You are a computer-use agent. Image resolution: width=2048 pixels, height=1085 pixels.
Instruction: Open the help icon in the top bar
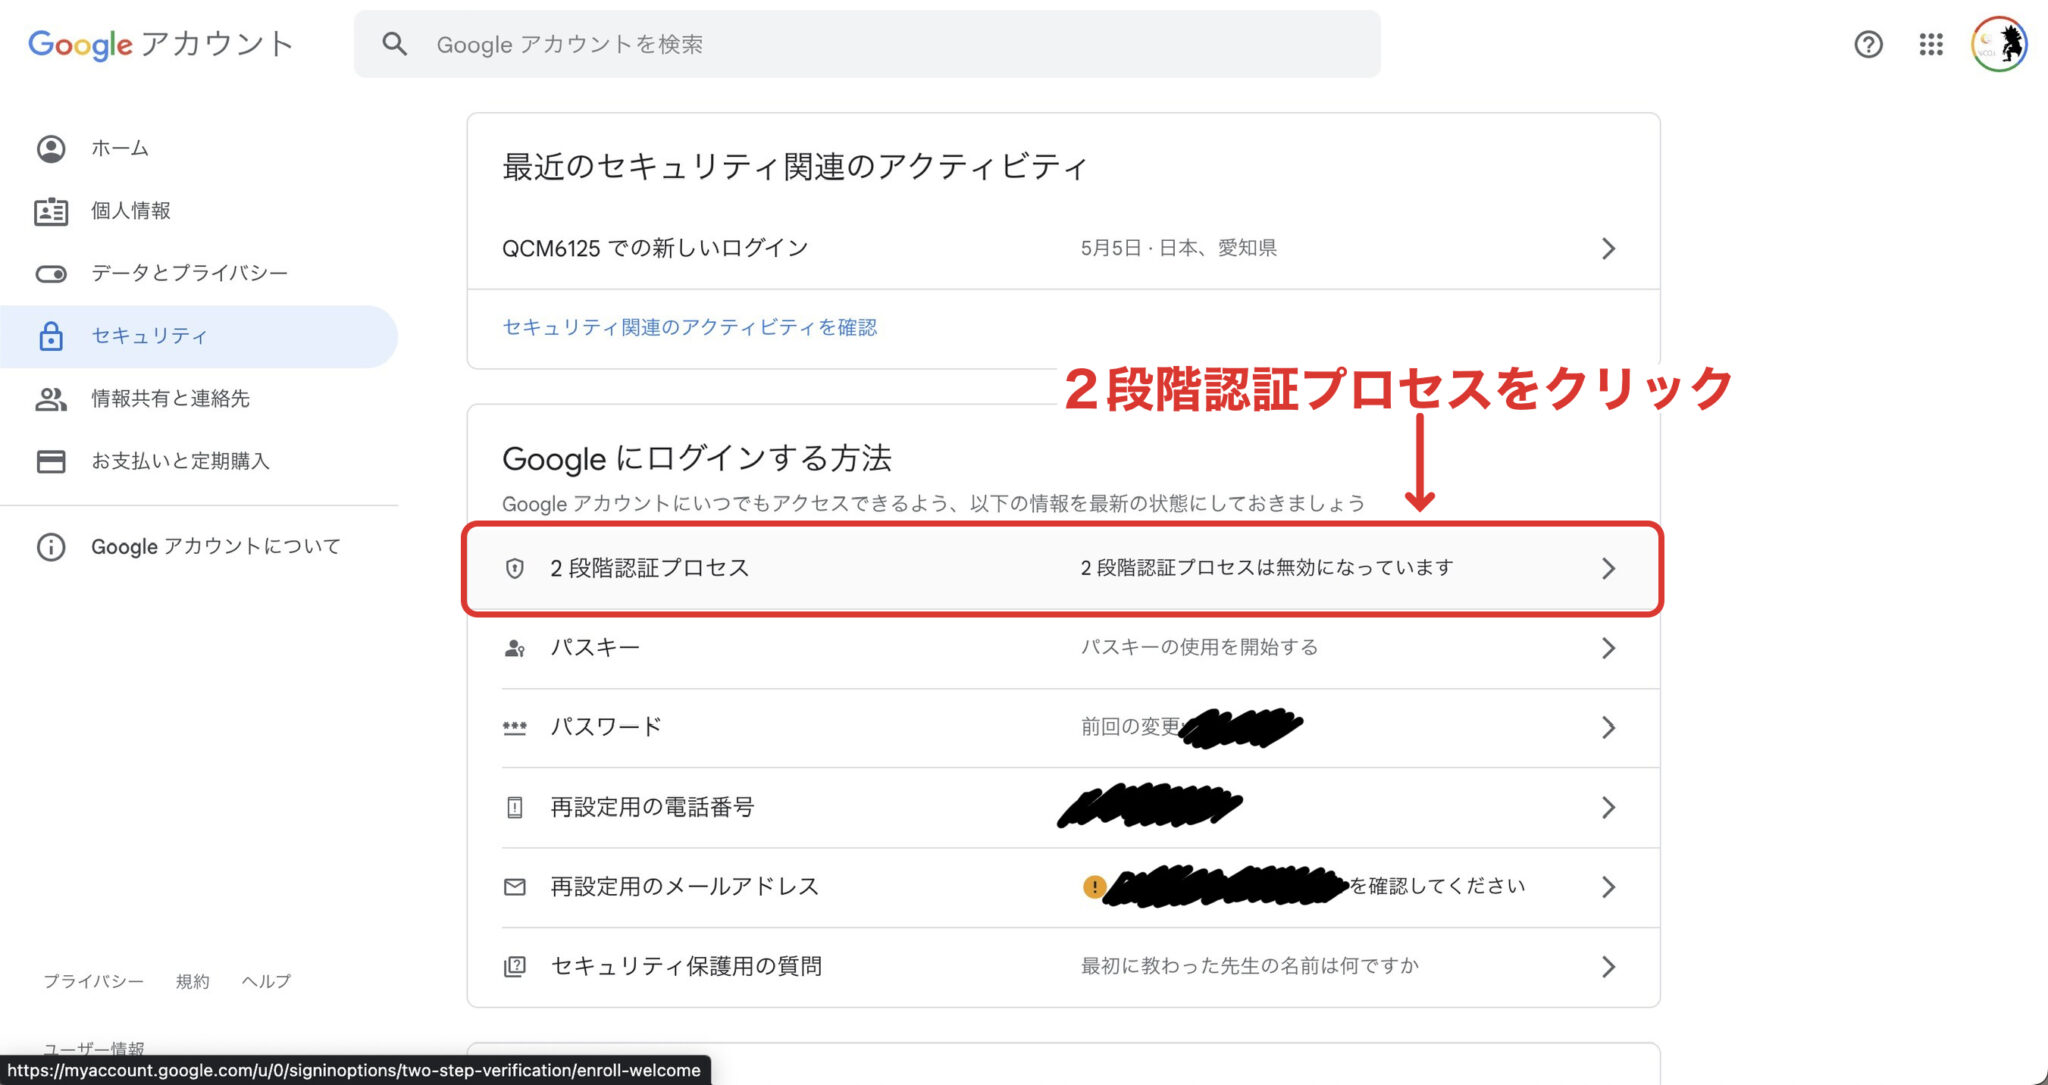1867,44
